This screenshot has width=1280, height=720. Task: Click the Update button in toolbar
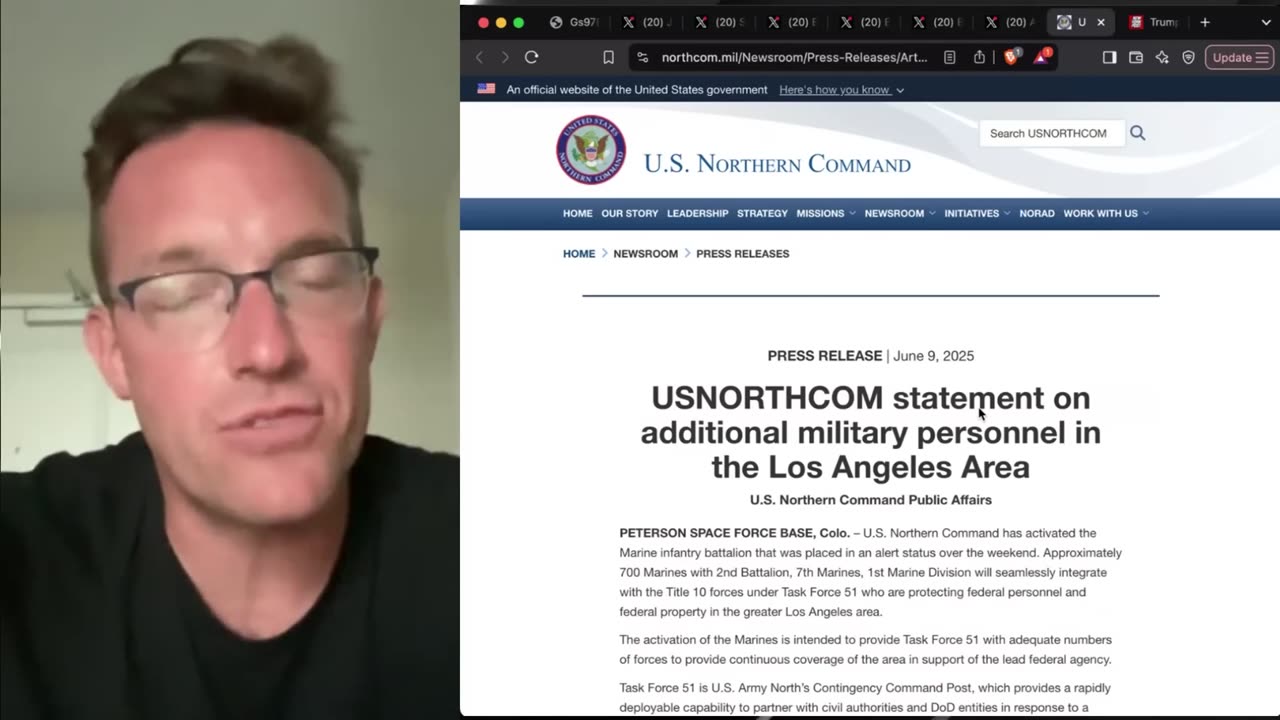click(x=1239, y=57)
